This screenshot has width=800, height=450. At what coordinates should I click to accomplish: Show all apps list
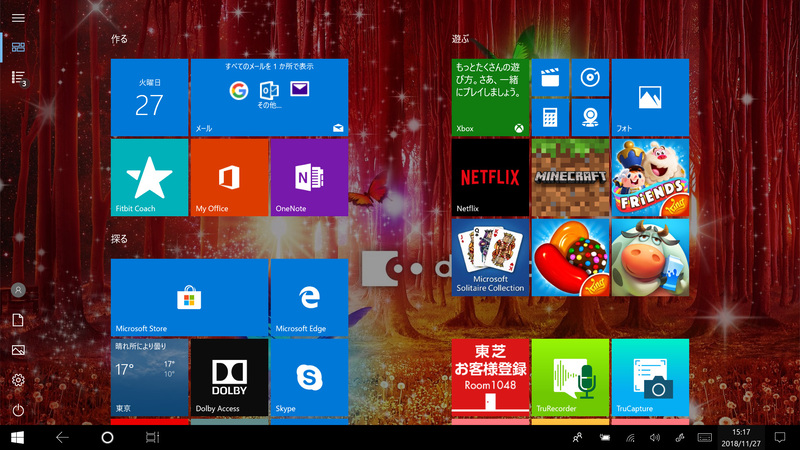click(18, 78)
